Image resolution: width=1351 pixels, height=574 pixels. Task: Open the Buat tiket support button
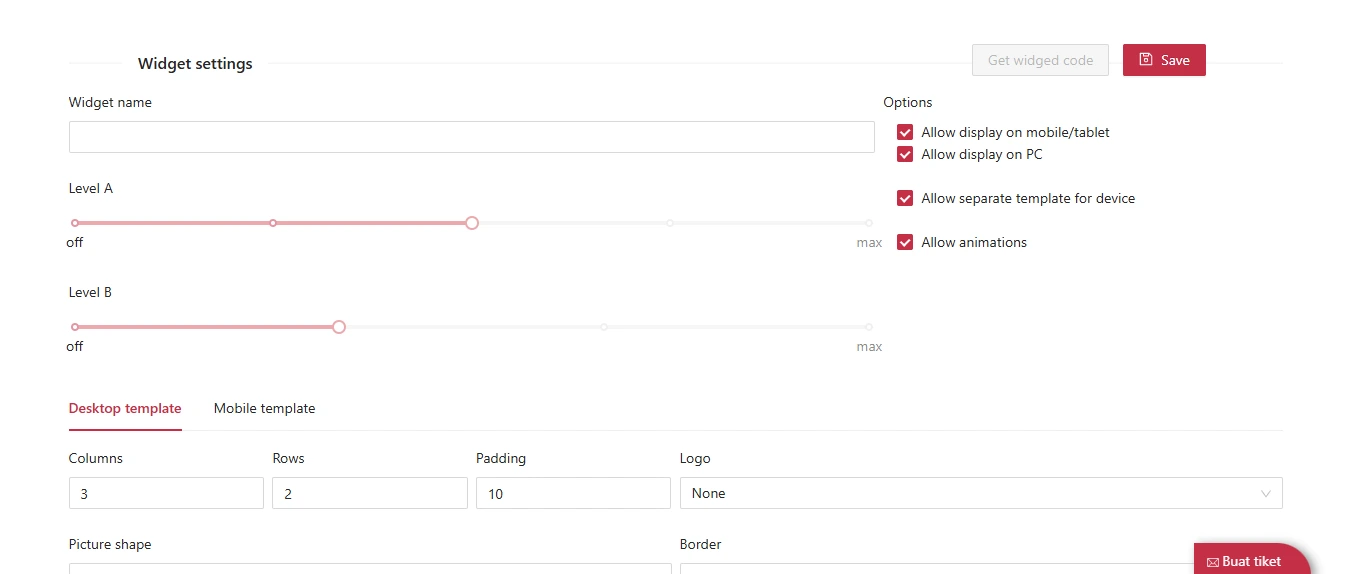(1252, 560)
